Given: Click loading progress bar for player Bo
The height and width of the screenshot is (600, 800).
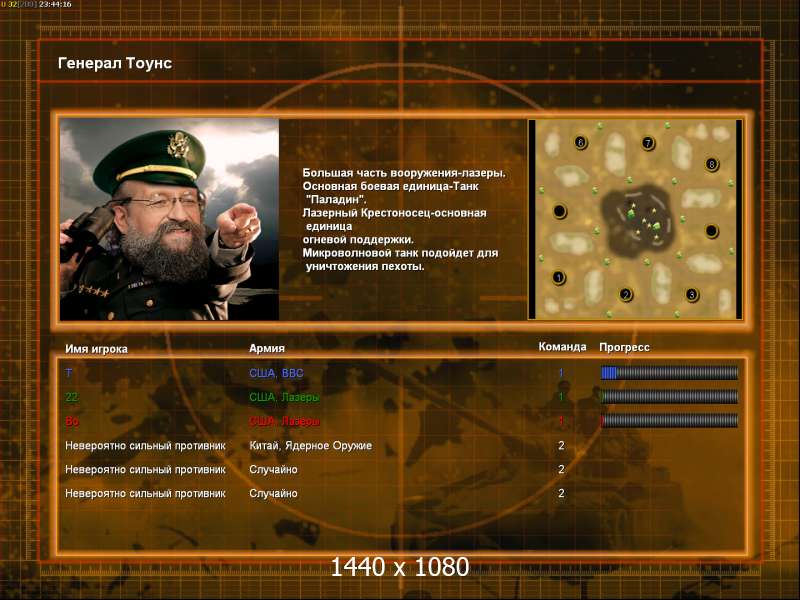Looking at the screenshot, I should (x=669, y=420).
